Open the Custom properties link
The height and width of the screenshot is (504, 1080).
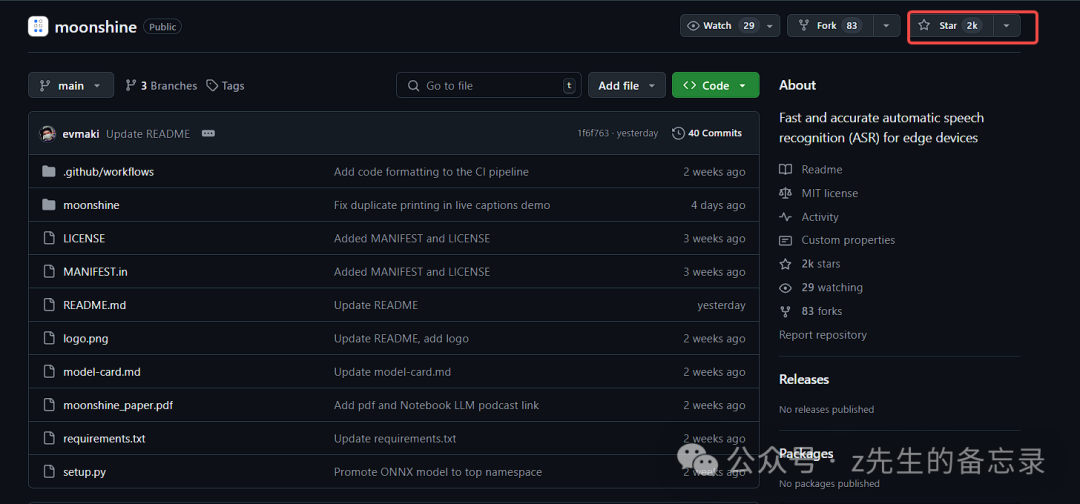848,240
